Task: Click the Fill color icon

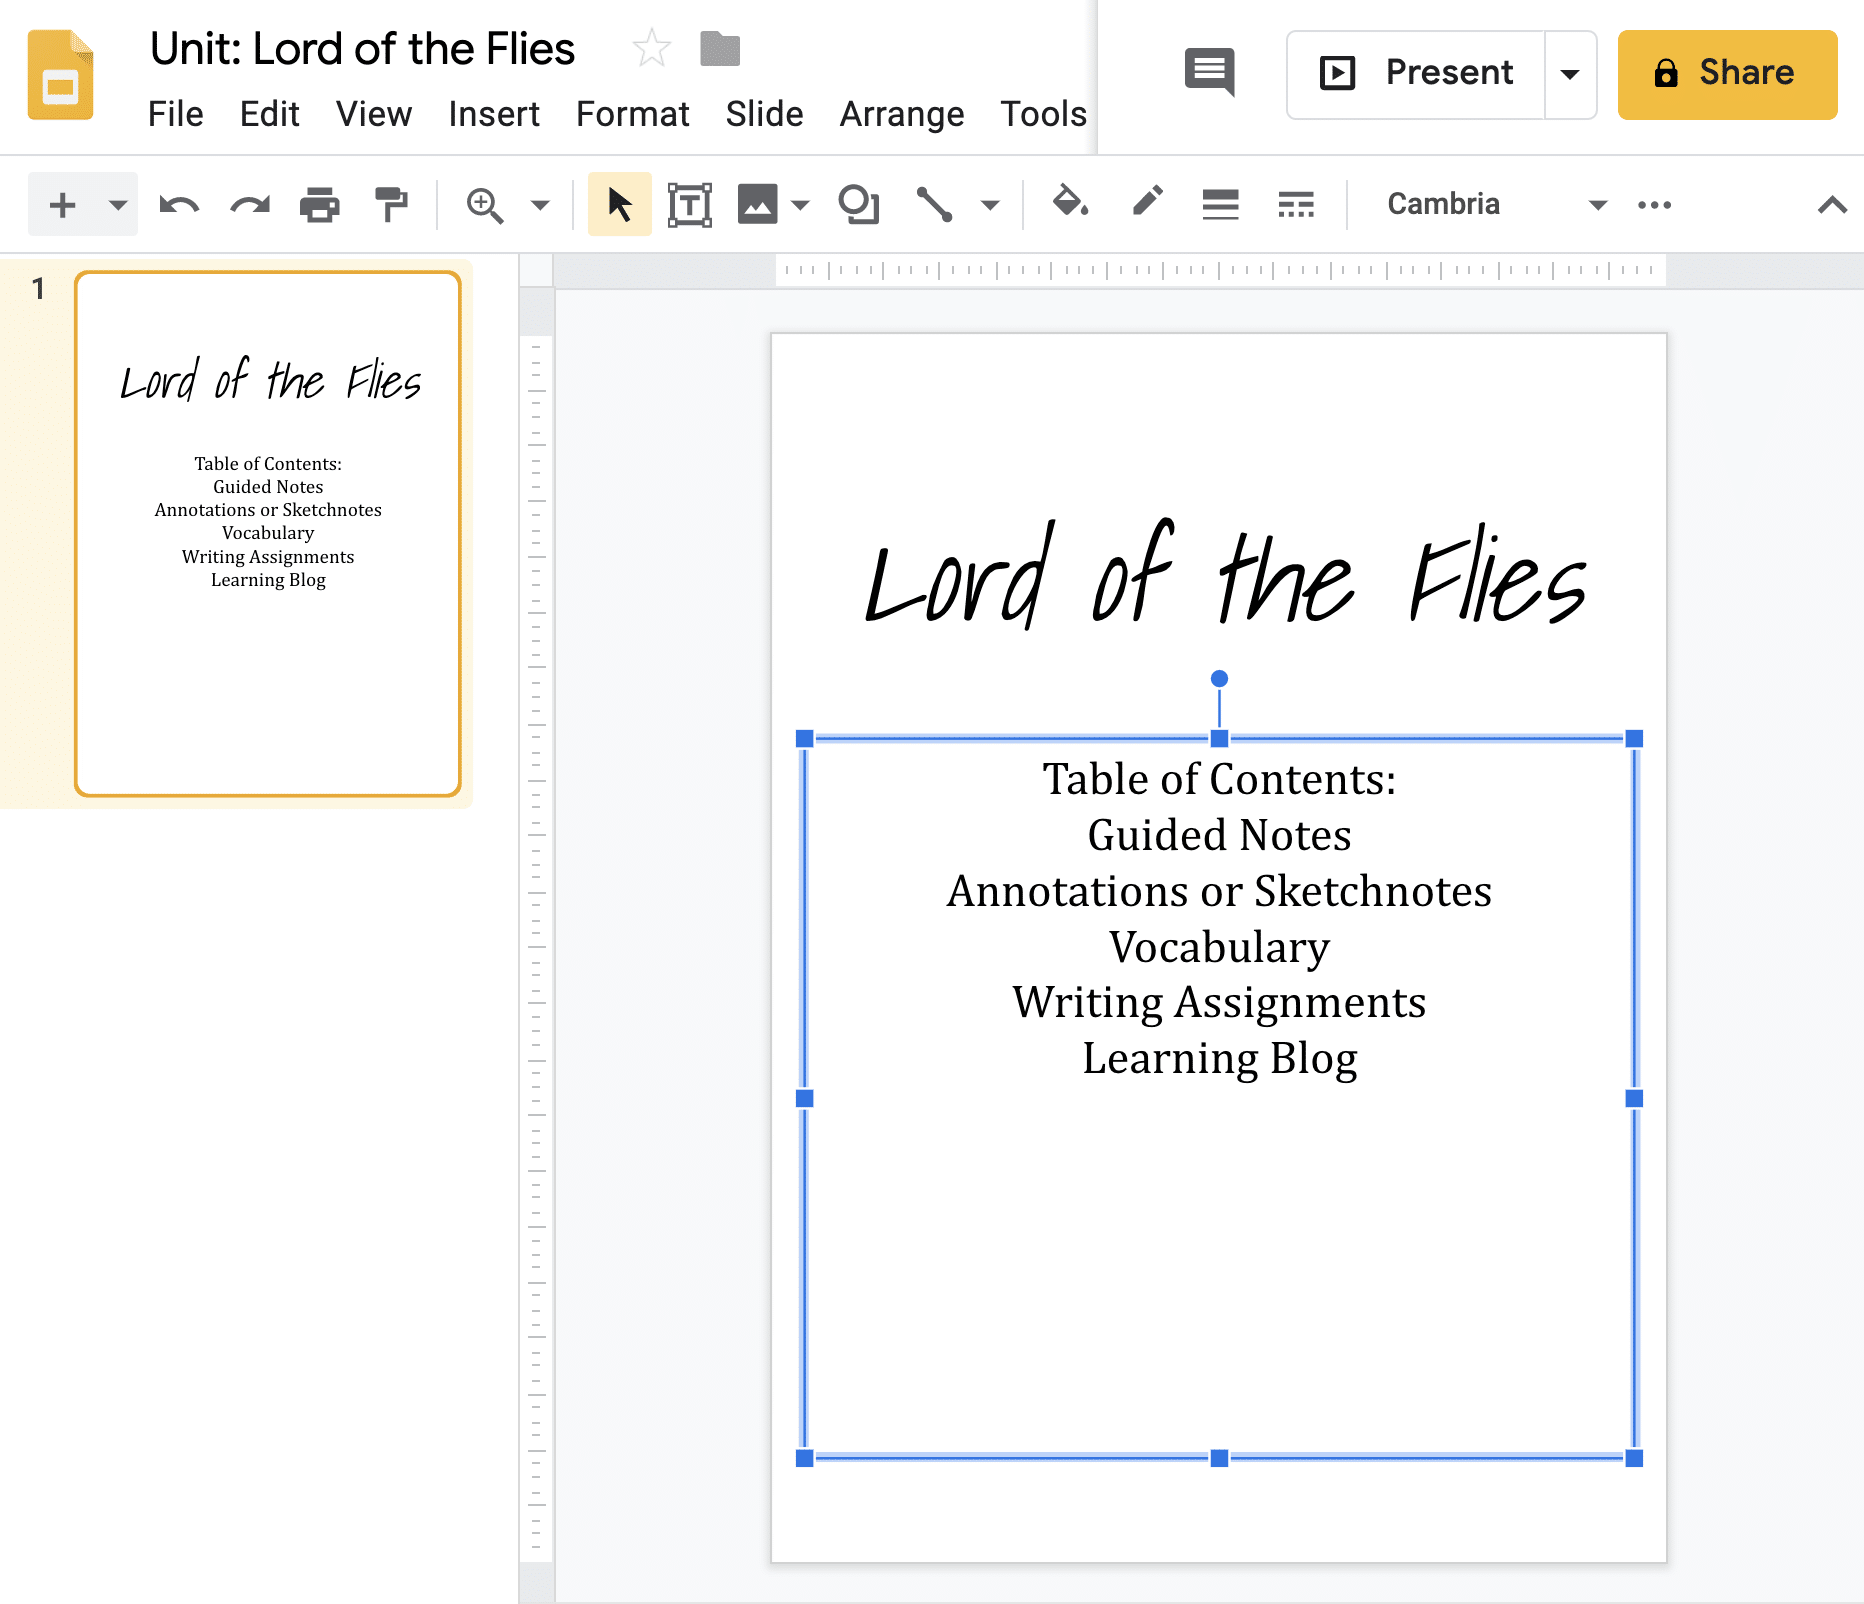Action: point(1070,204)
